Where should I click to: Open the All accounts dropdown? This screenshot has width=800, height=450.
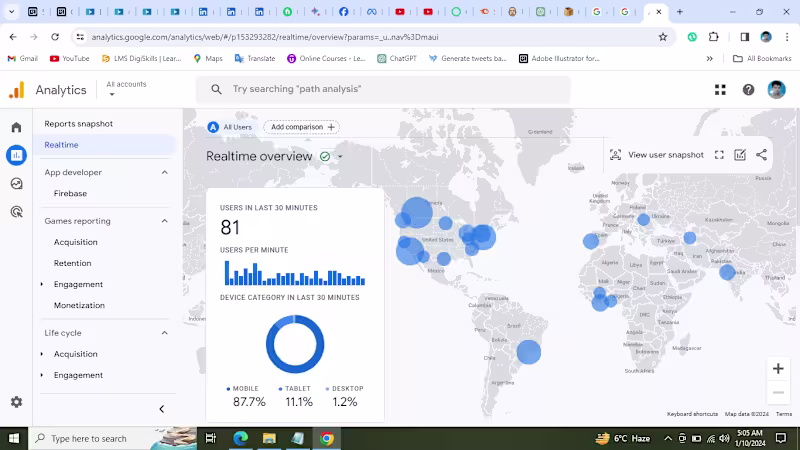[x=126, y=89]
